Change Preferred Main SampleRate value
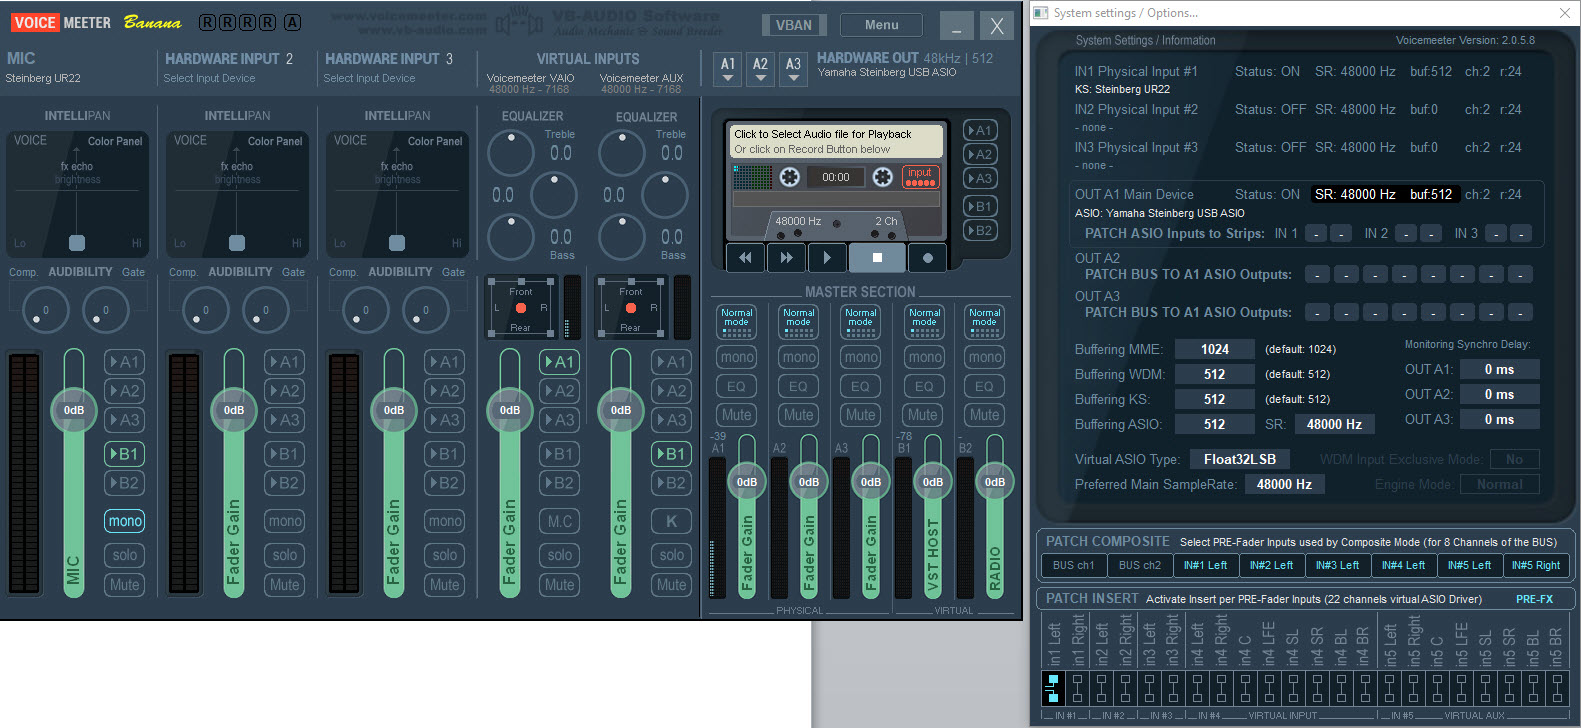The width and height of the screenshot is (1581, 728). click(1284, 484)
